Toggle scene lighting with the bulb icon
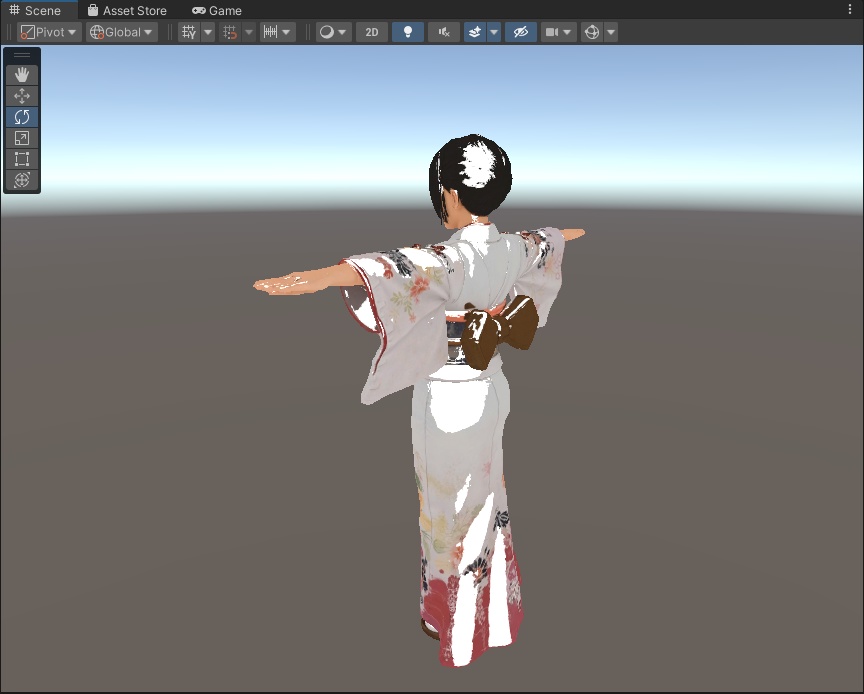 coord(408,31)
